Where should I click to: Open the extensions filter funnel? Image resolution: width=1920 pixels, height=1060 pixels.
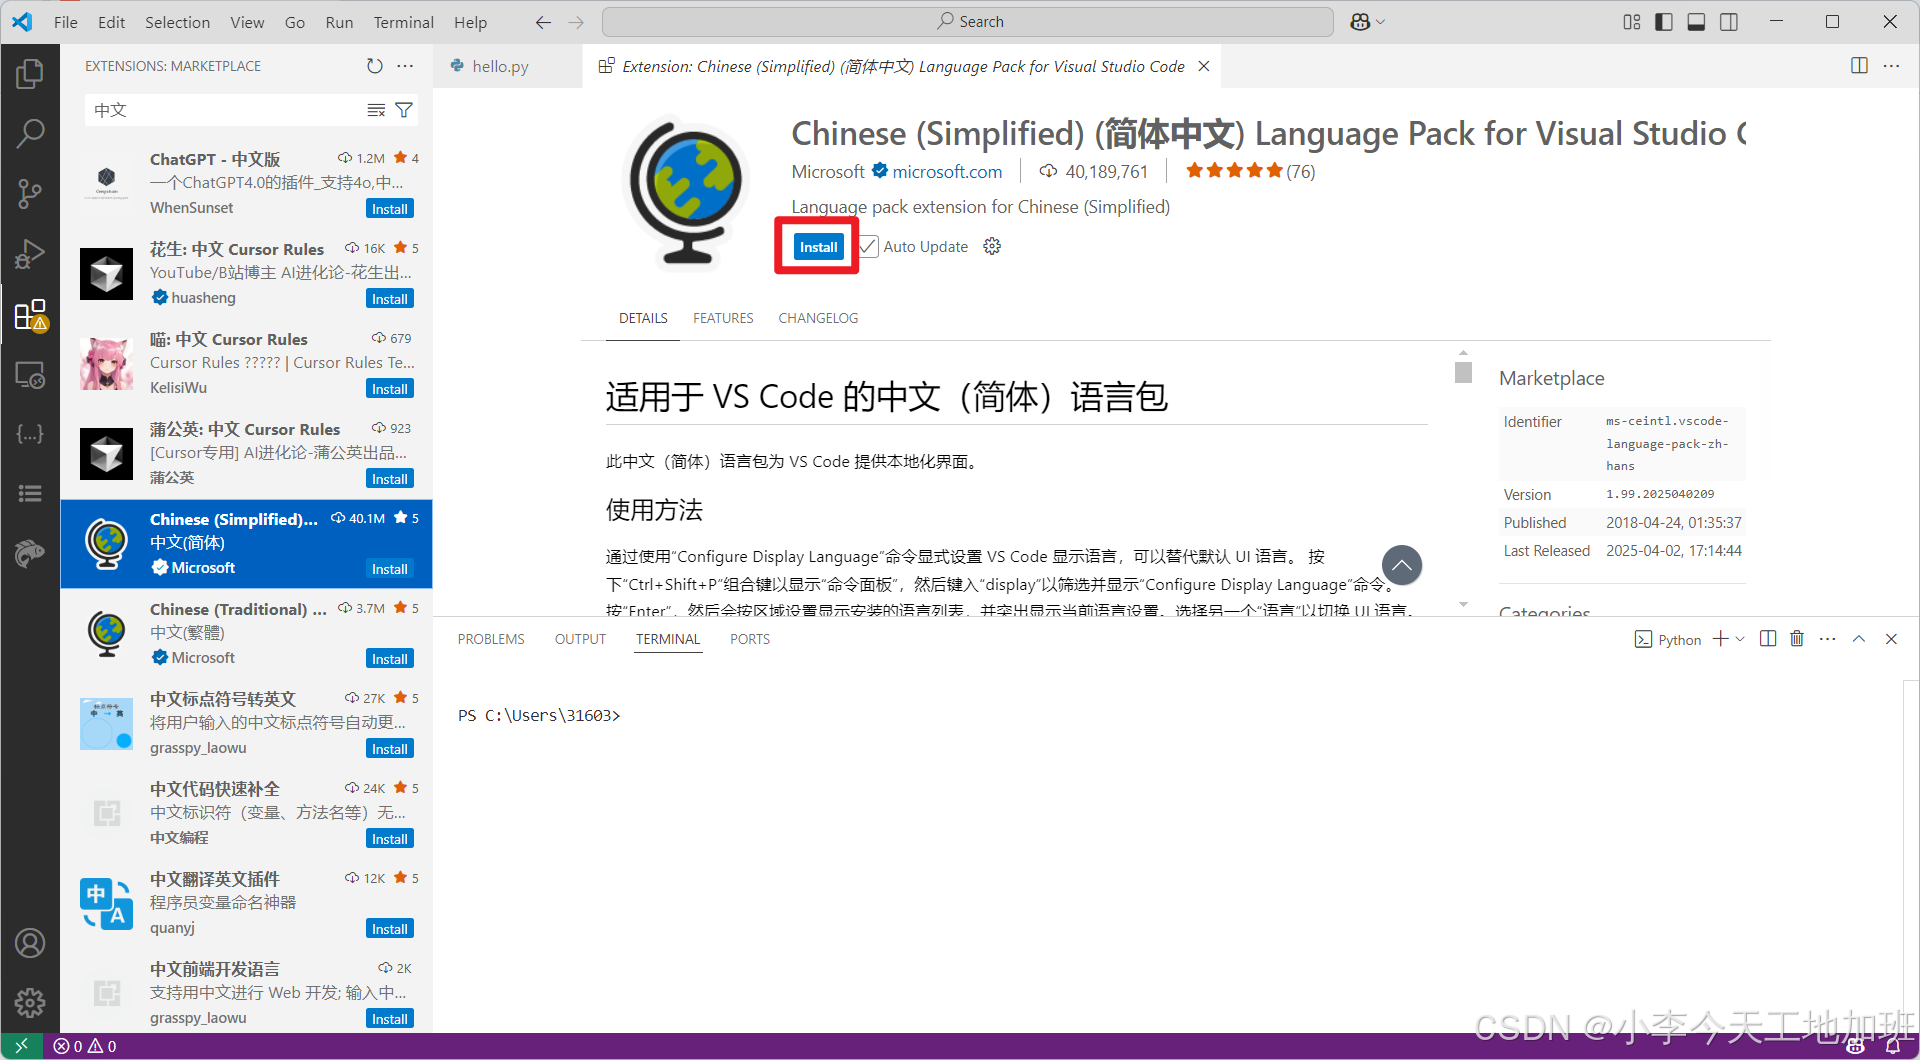point(404,110)
